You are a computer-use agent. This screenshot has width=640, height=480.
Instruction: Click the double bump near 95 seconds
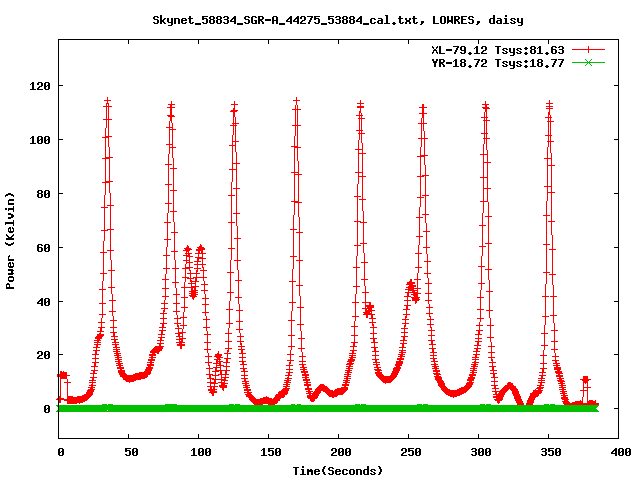tap(194, 269)
